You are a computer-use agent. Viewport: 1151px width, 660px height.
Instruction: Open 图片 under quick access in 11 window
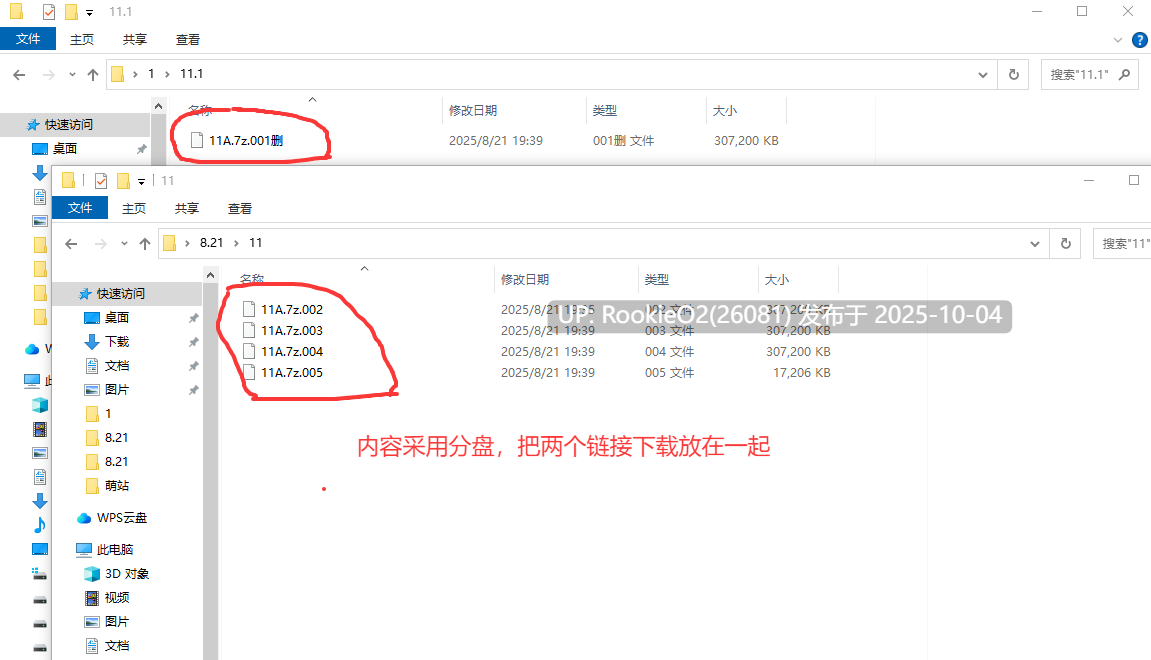[117, 390]
